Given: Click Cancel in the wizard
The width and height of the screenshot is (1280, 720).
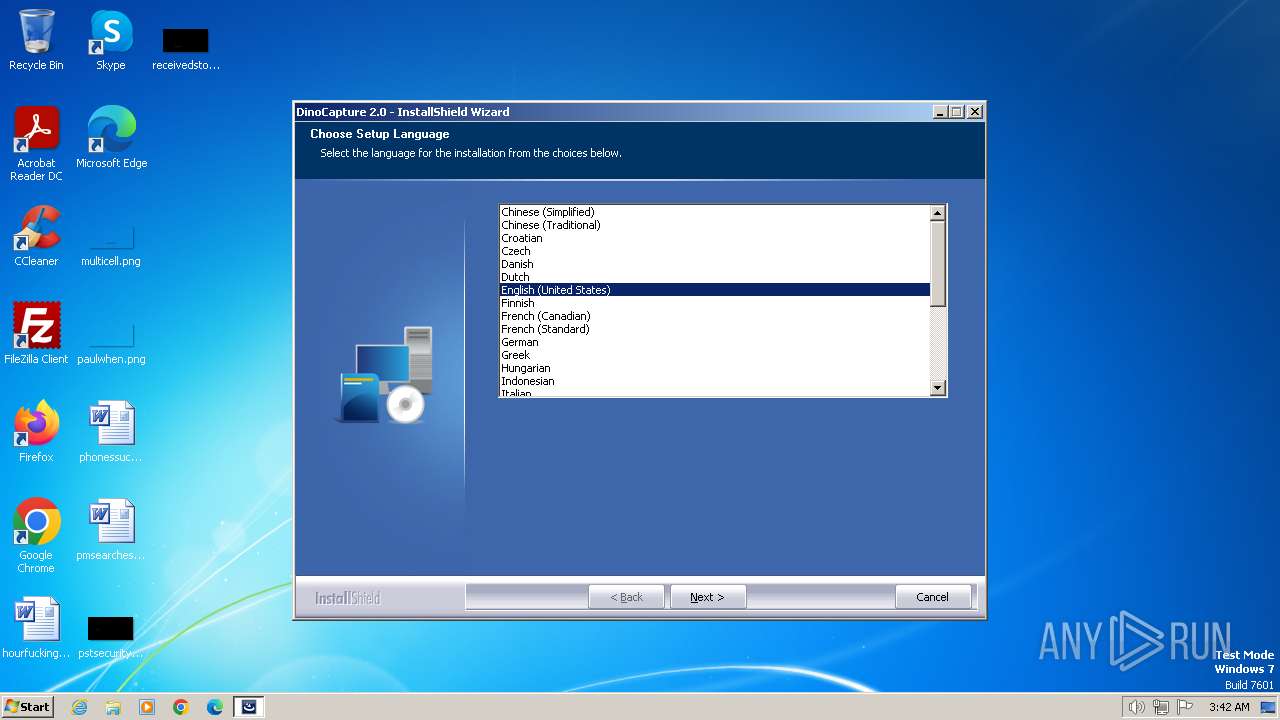Looking at the screenshot, I should [933, 597].
